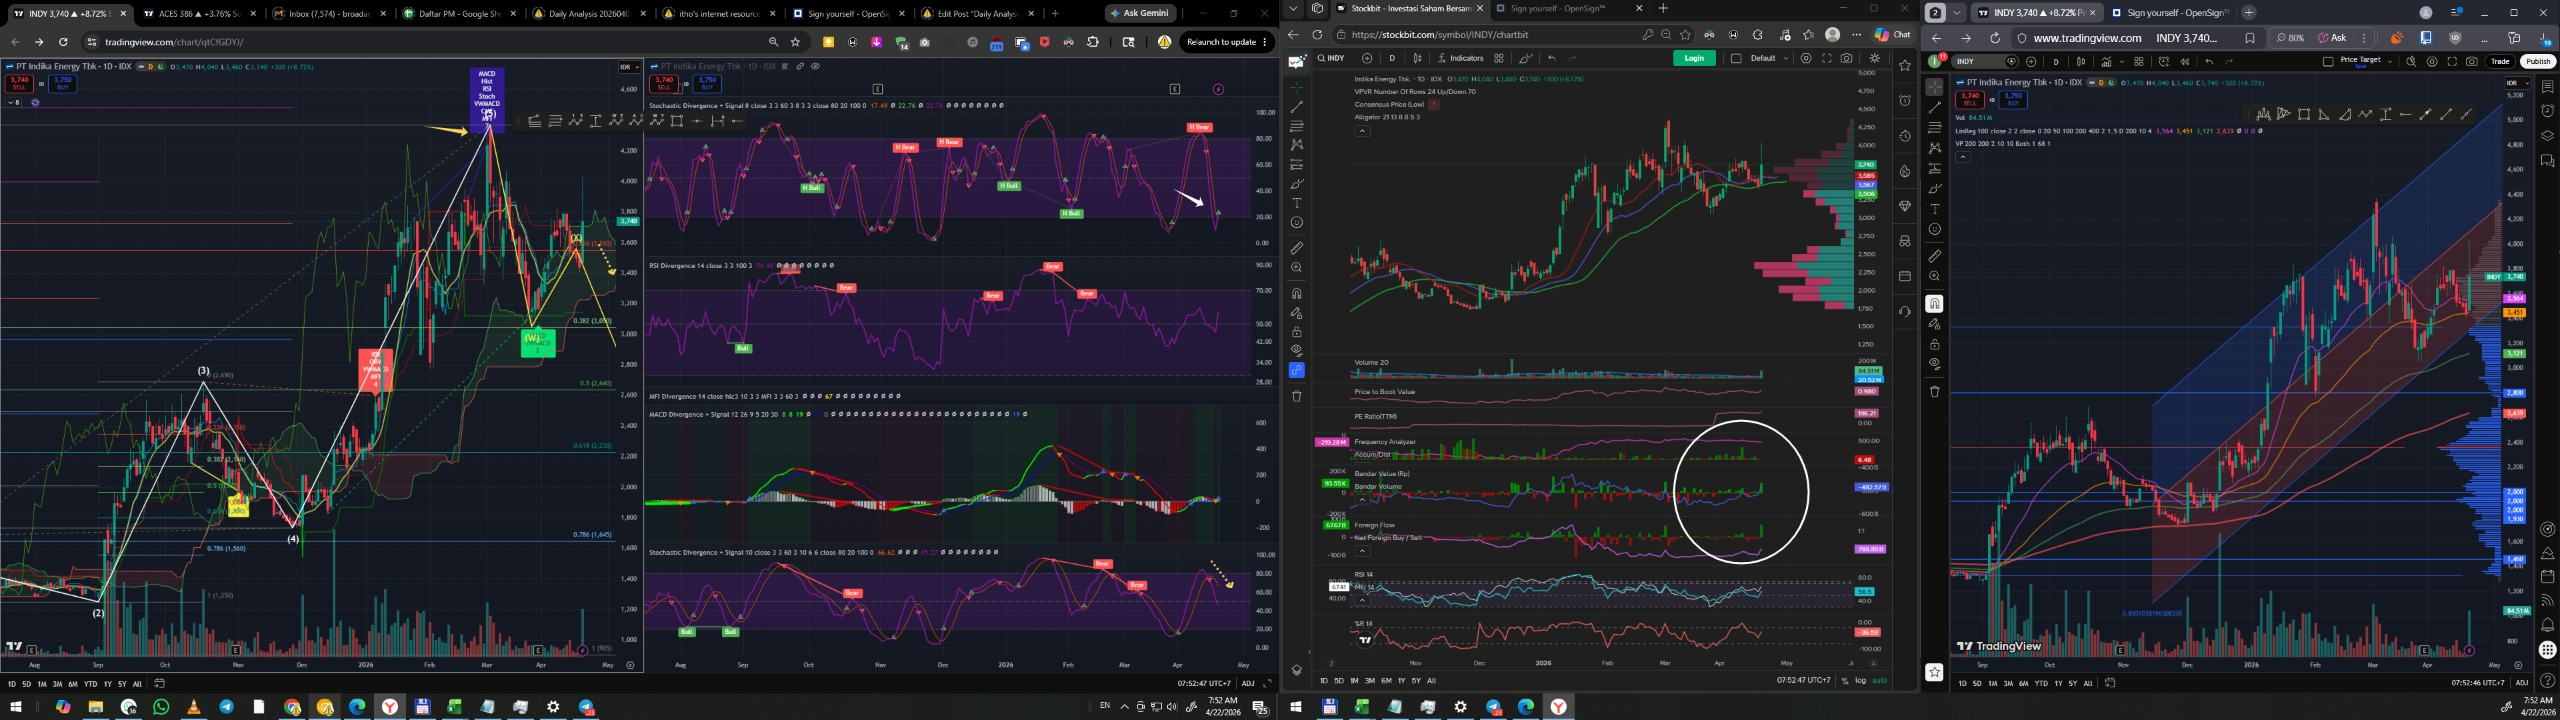The image size is (2560, 720).
Task: Open the Default layout dropdown in Stockbit
Action: 1768,58
